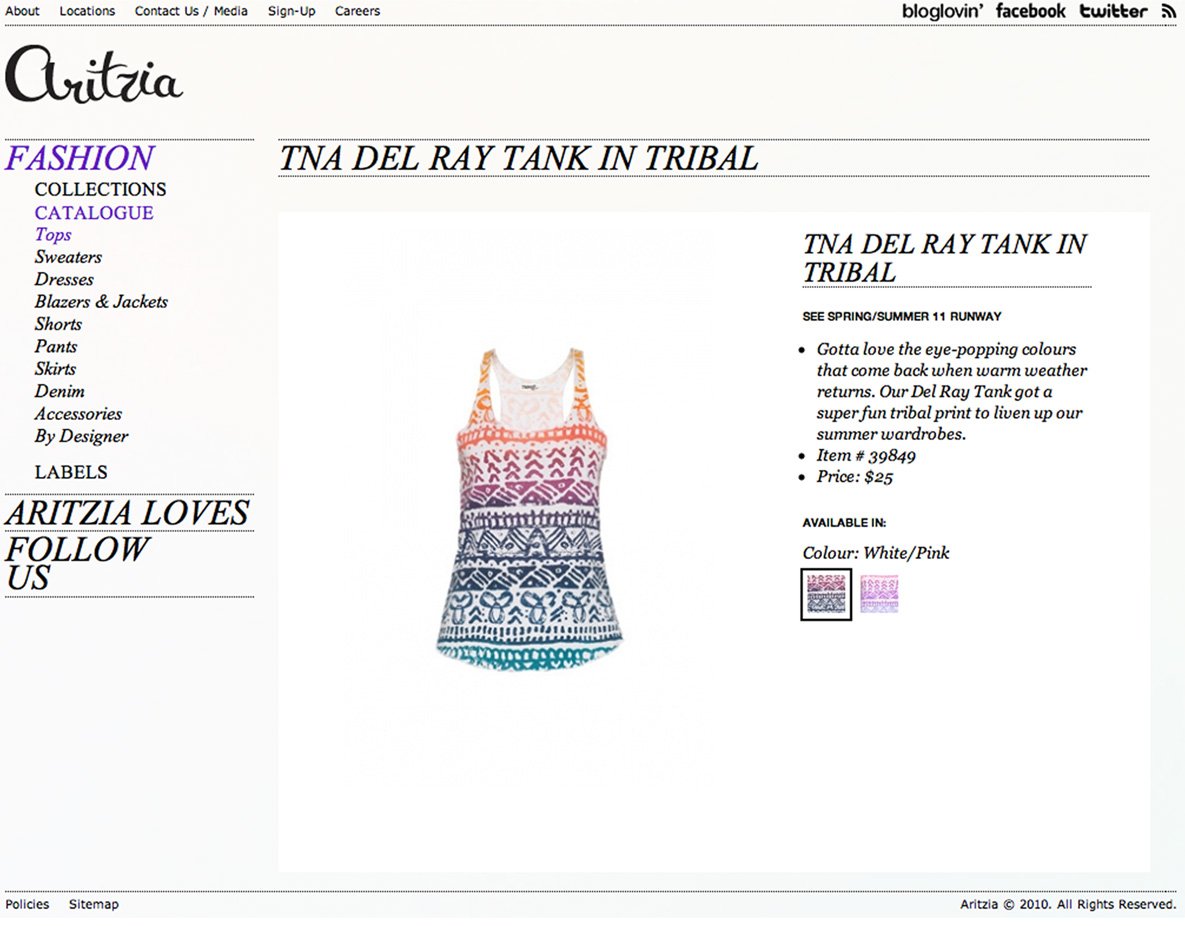
Task: Browse the Denim category
Action: [60, 391]
